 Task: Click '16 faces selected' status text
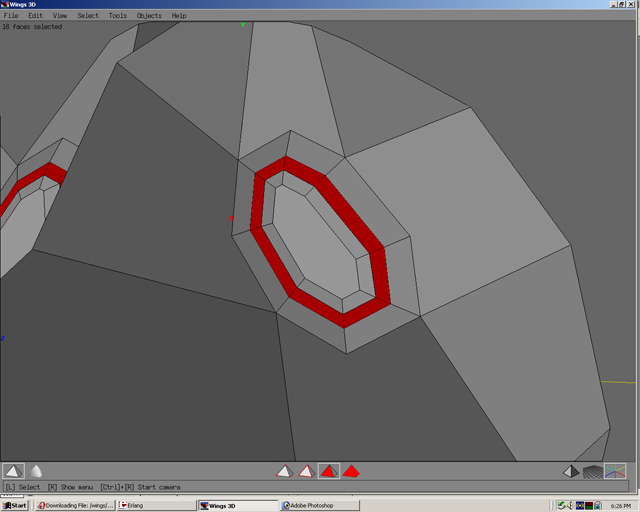pos(32,27)
